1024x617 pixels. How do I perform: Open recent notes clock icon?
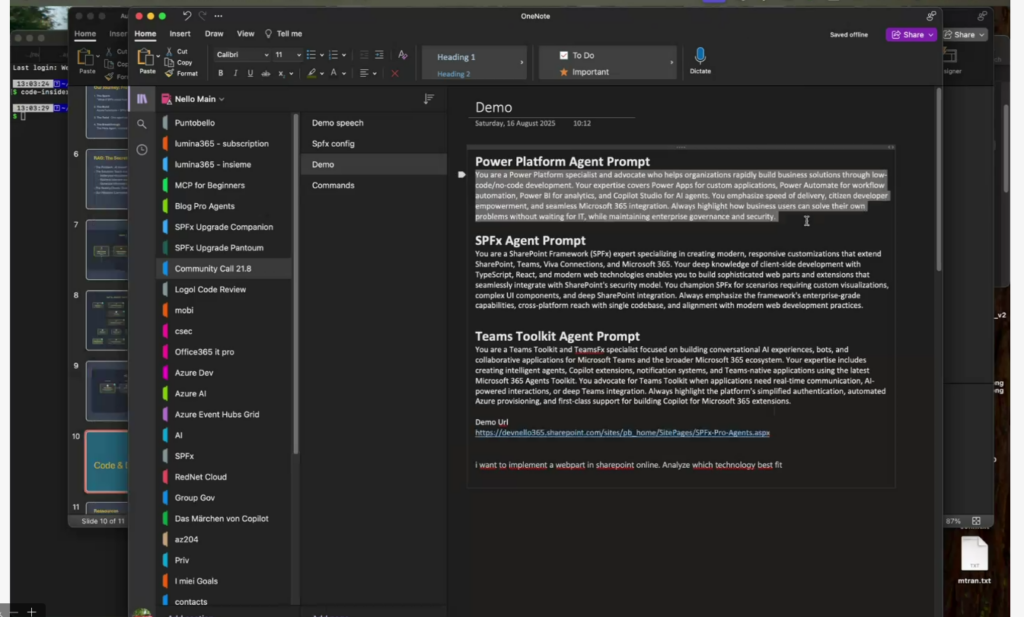(142, 150)
